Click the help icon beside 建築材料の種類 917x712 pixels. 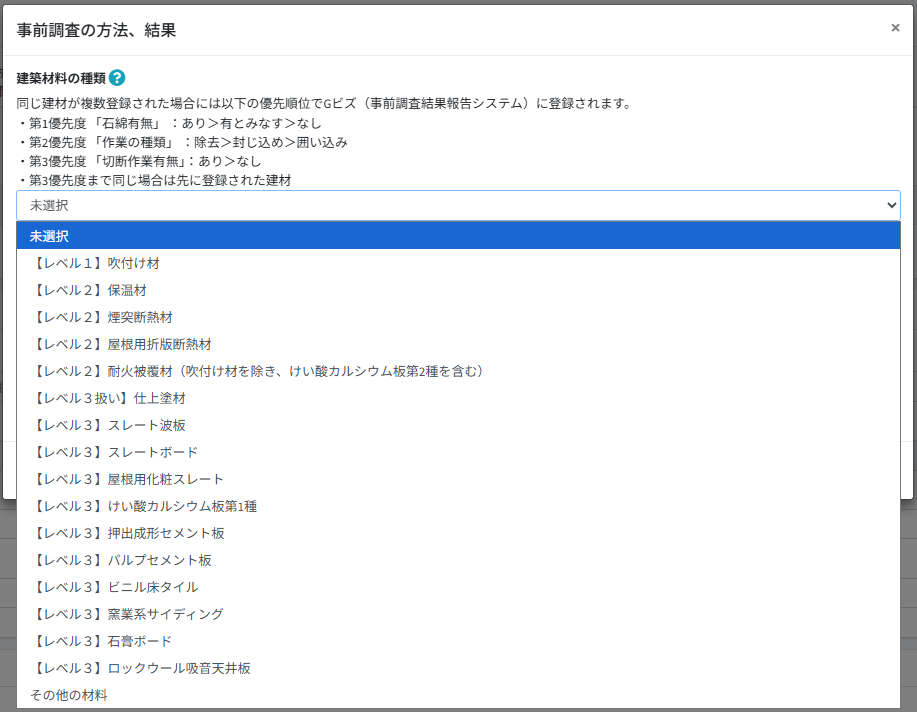(117, 78)
